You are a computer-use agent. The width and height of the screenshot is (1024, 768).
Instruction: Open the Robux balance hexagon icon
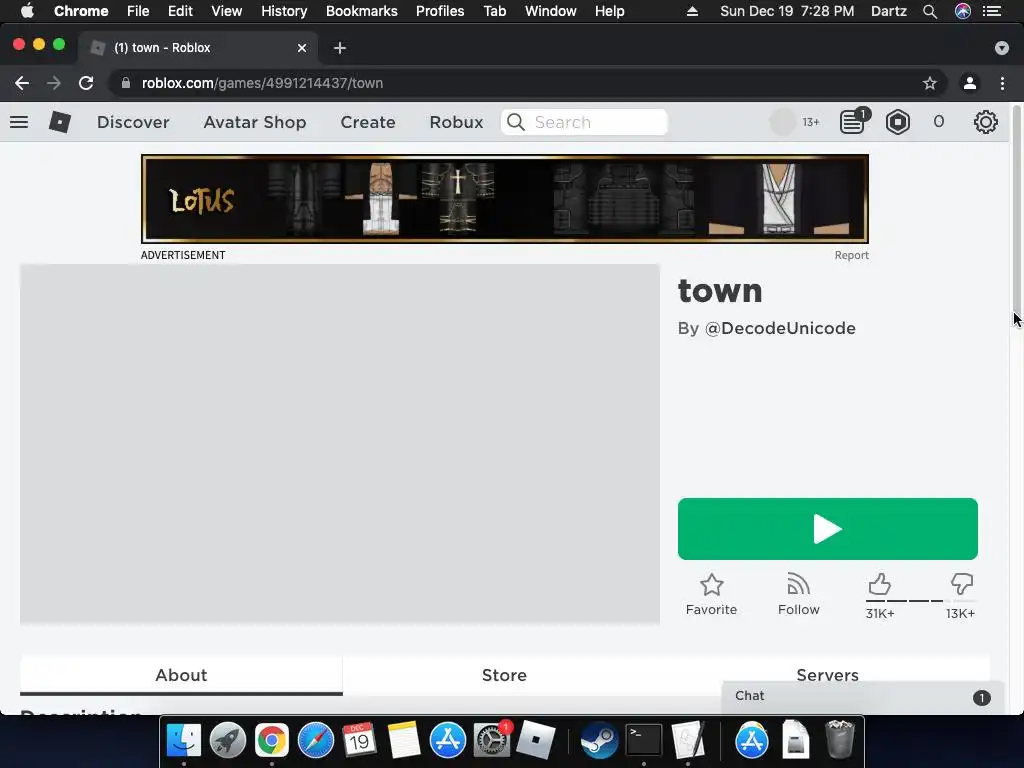tap(898, 122)
